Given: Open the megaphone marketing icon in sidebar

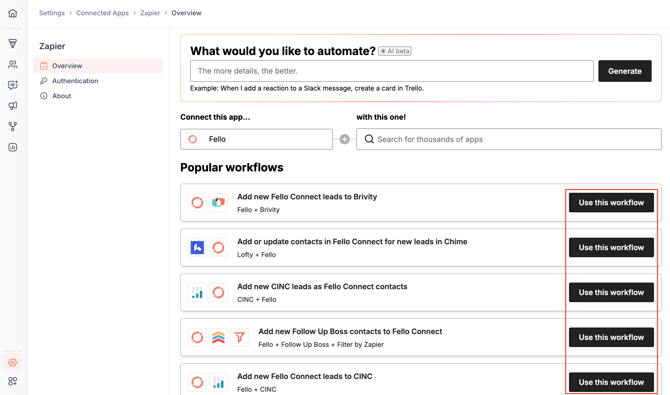Looking at the screenshot, I should 13,106.
